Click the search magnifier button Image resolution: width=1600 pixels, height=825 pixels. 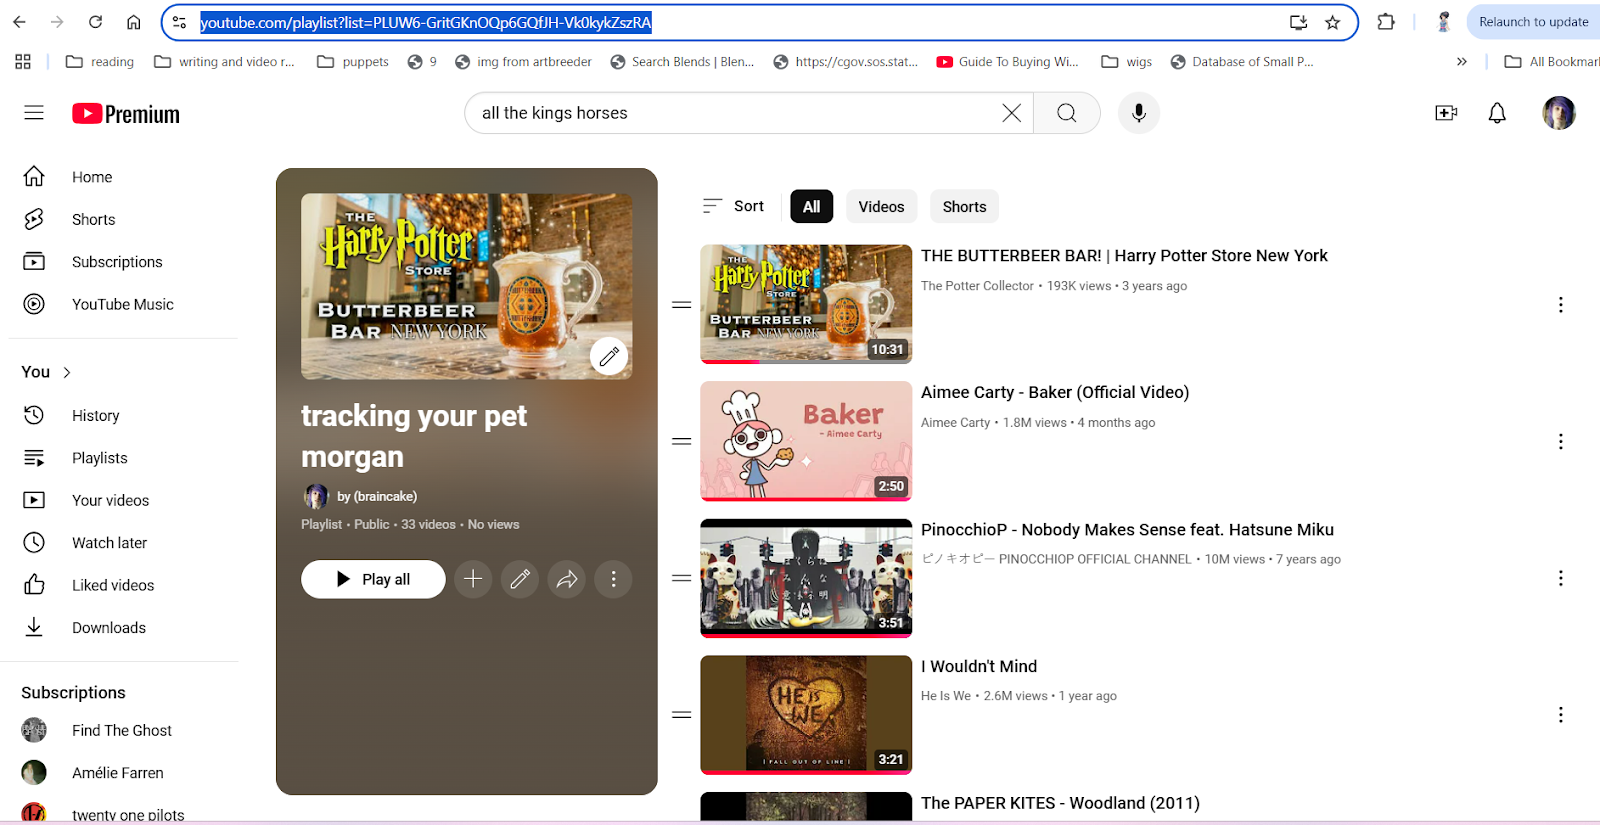pyautogui.click(x=1067, y=113)
